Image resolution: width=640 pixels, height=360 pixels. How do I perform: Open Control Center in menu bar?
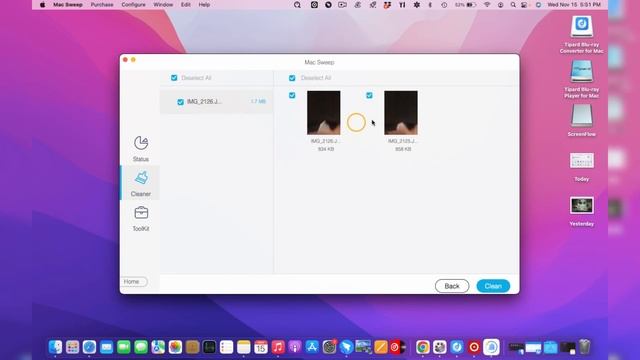pos(524,5)
